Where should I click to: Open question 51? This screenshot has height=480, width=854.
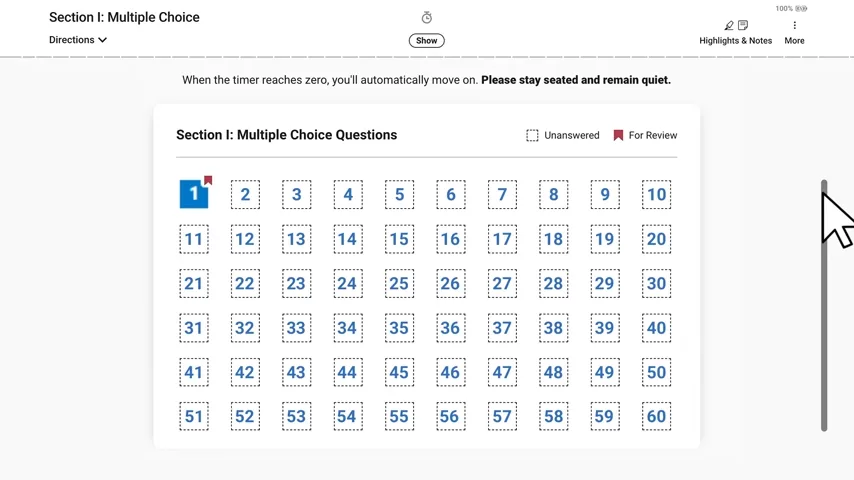193,416
